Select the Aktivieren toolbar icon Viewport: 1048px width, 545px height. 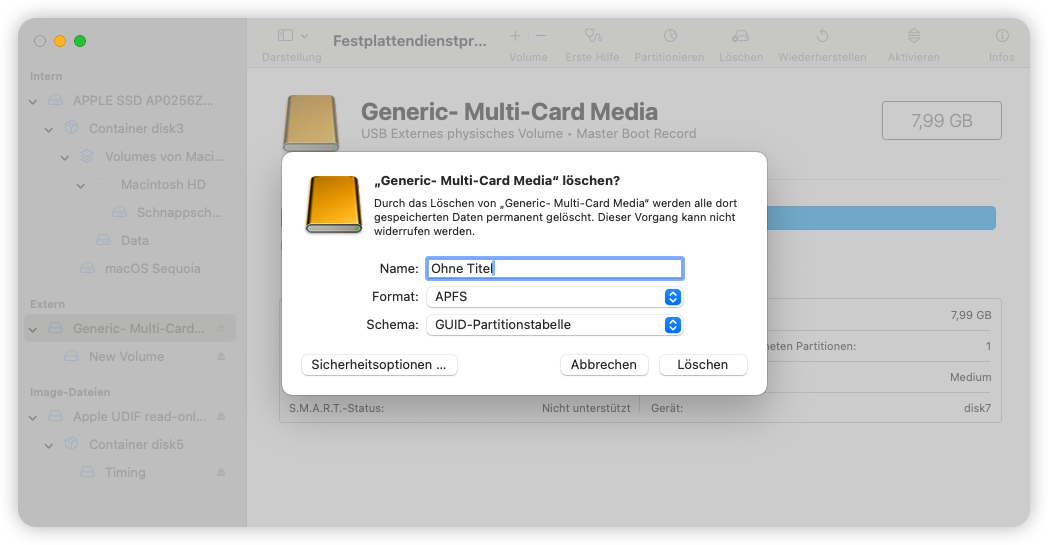[x=914, y=35]
